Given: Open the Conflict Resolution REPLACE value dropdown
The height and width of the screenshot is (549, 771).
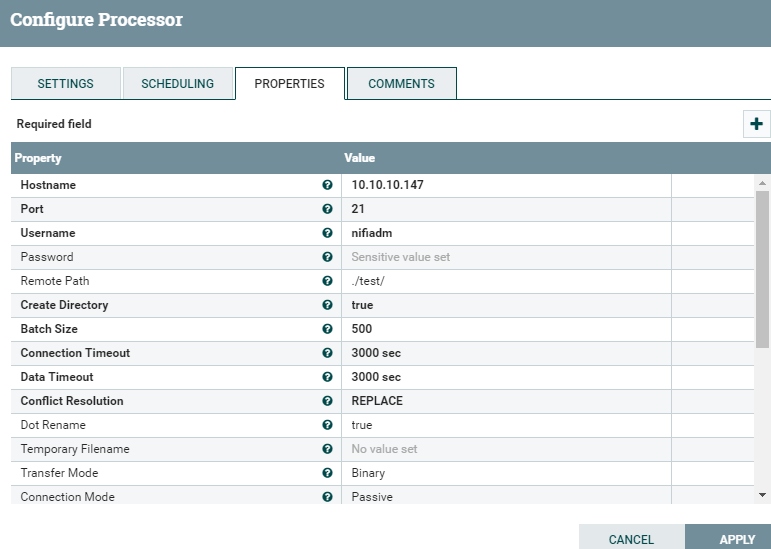Looking at the screenshot, I should (x=505, y=401).
